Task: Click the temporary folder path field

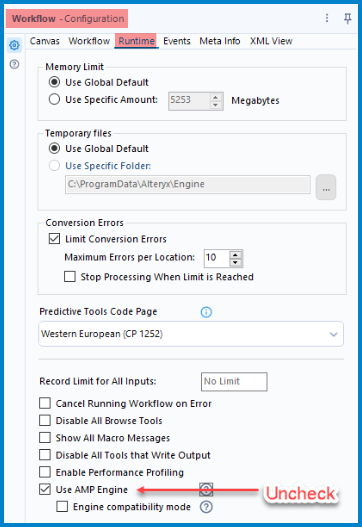Action: point(188,184)
